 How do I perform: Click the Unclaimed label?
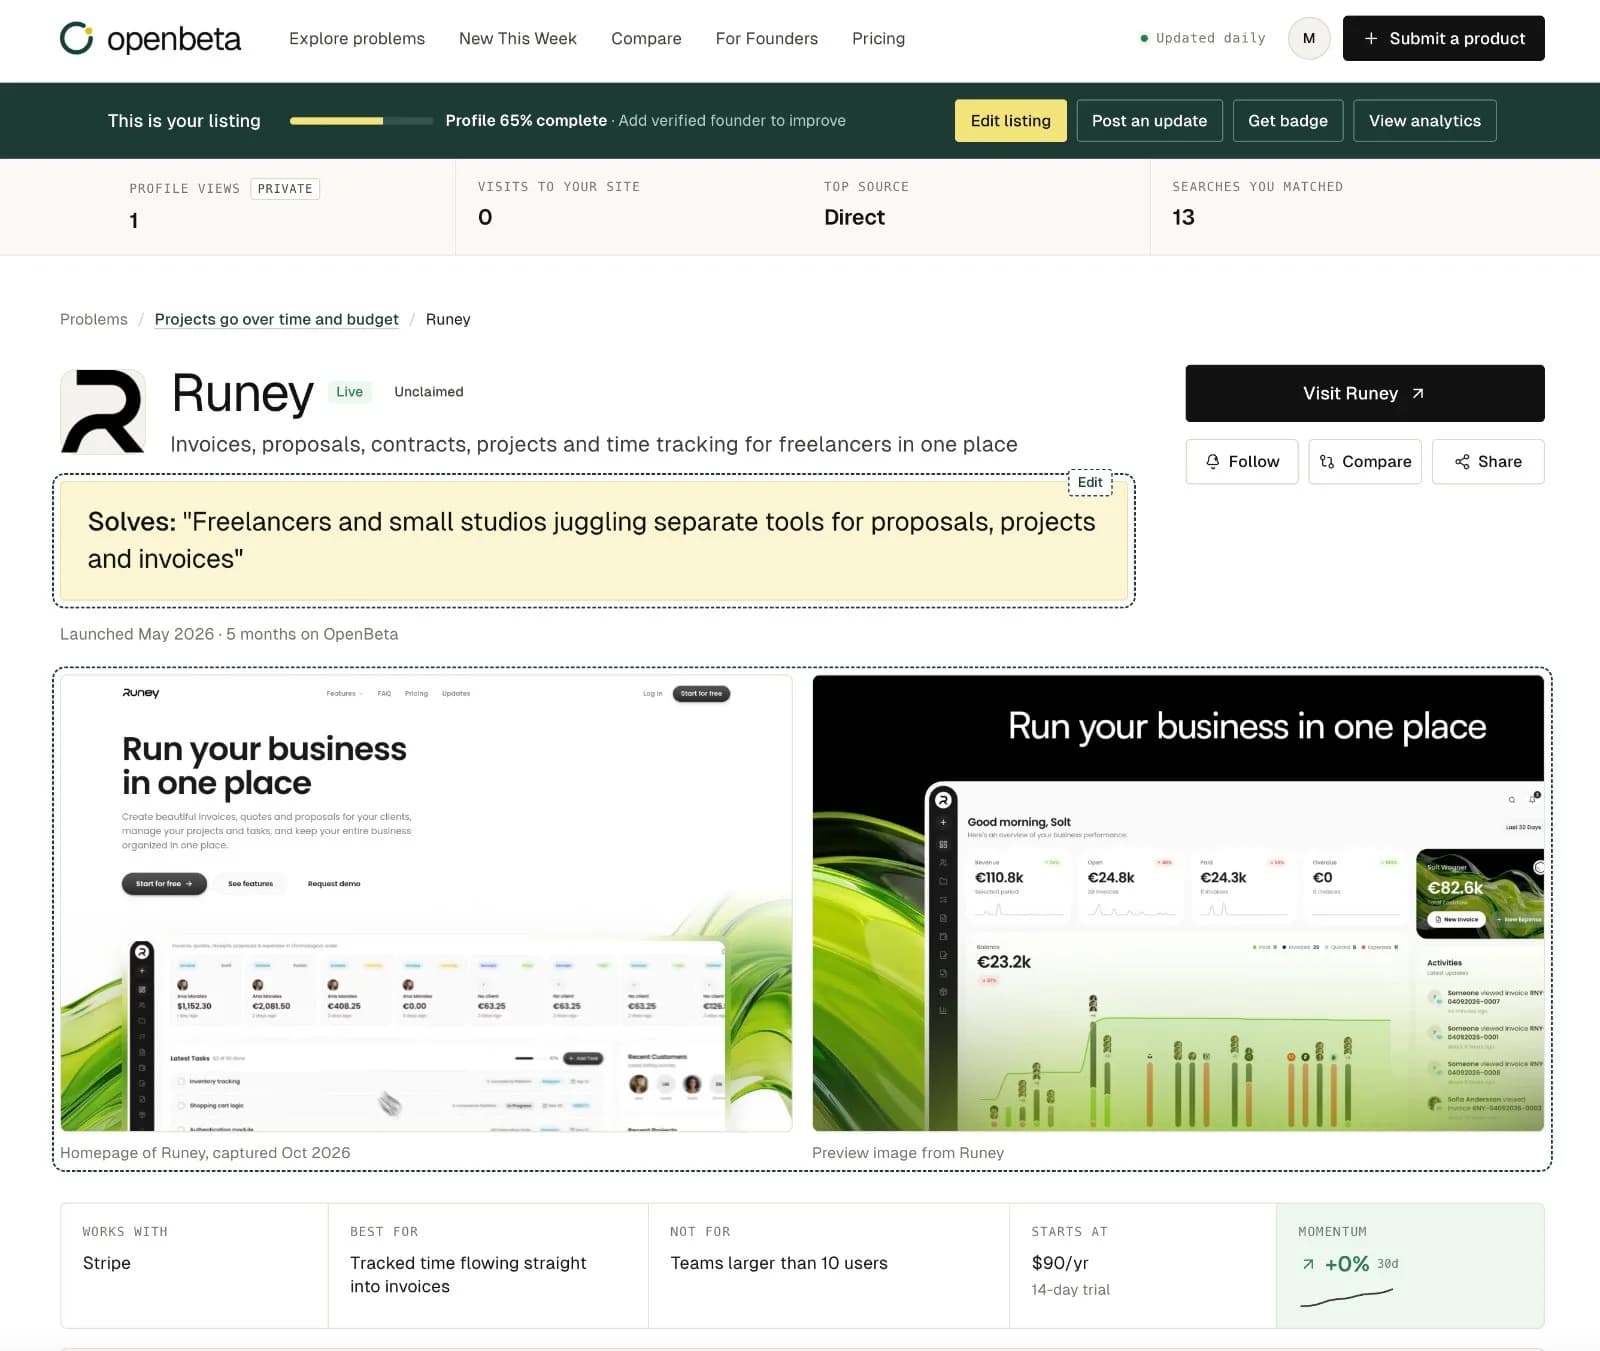click(x=429, y=392)
